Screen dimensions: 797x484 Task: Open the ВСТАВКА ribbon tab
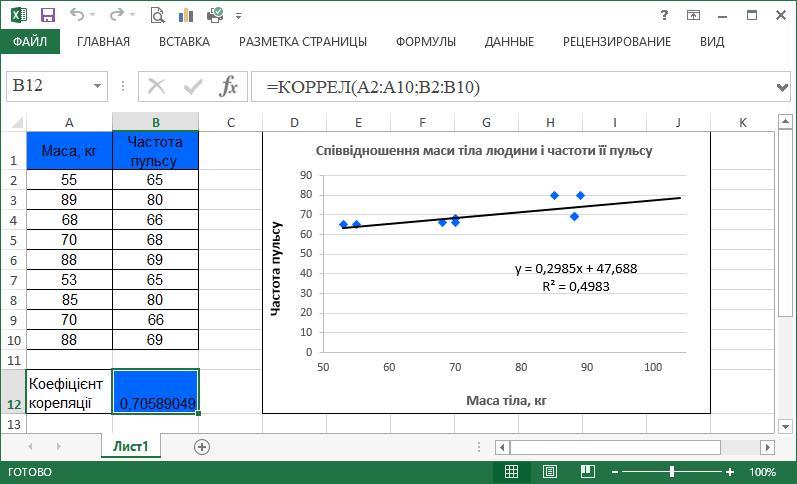coord(184,42)
